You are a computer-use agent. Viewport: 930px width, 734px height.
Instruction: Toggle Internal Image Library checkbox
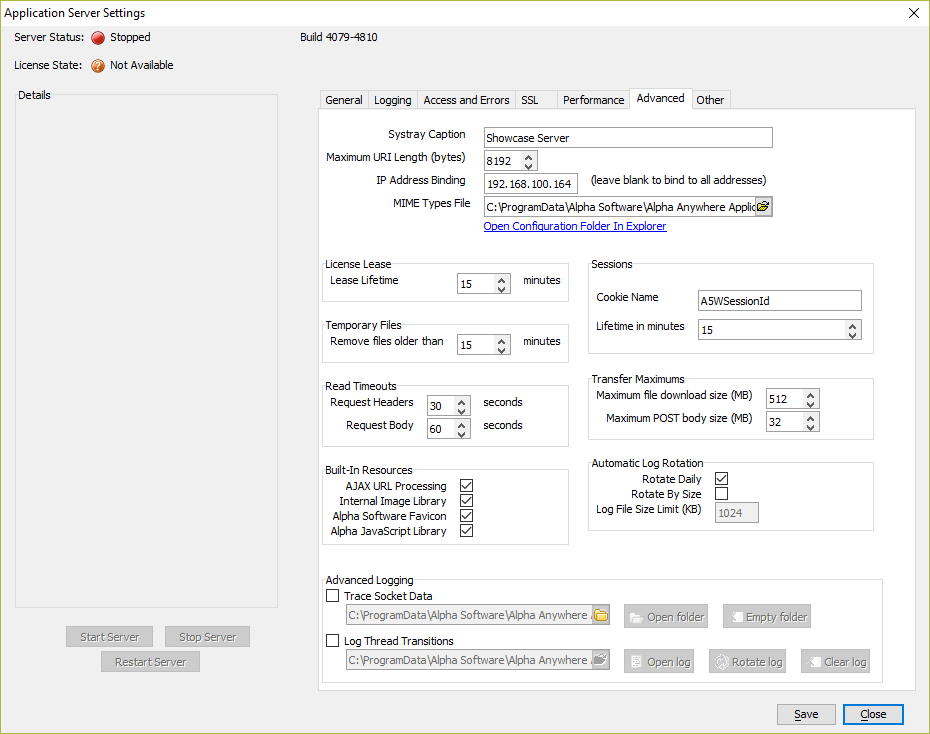[x=467, y=500]
